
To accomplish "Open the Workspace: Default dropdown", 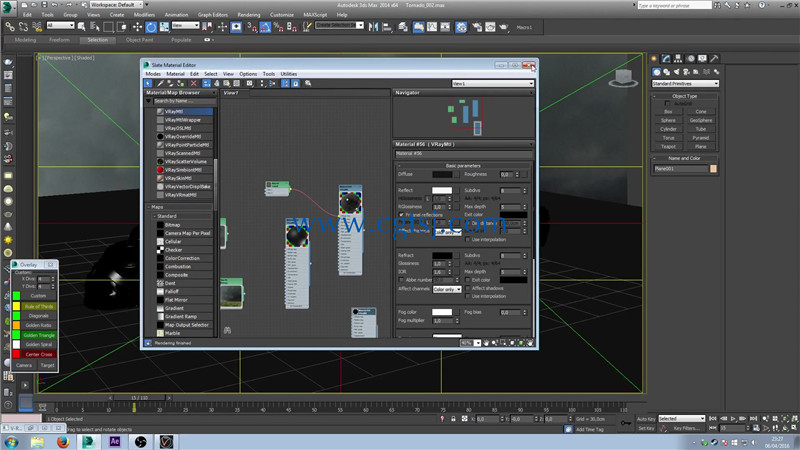I will 116,5.
